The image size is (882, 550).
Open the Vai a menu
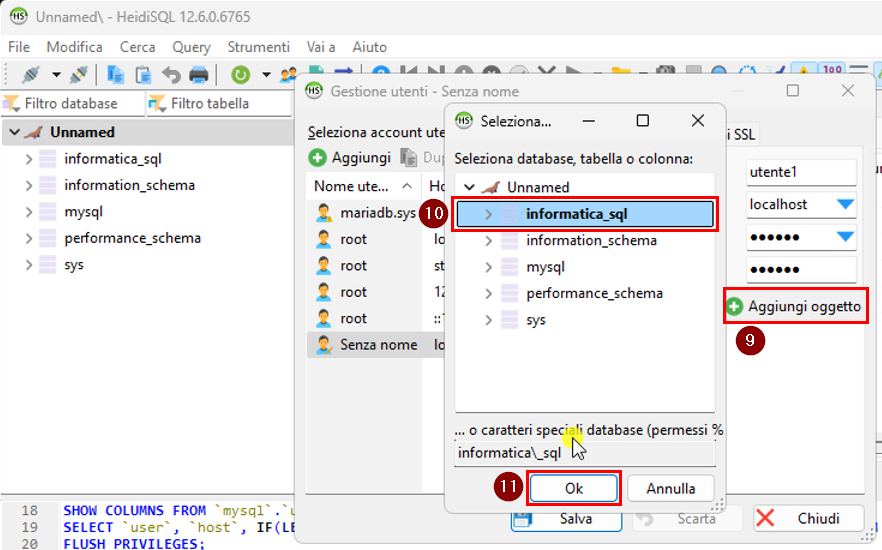click(321, 47)
